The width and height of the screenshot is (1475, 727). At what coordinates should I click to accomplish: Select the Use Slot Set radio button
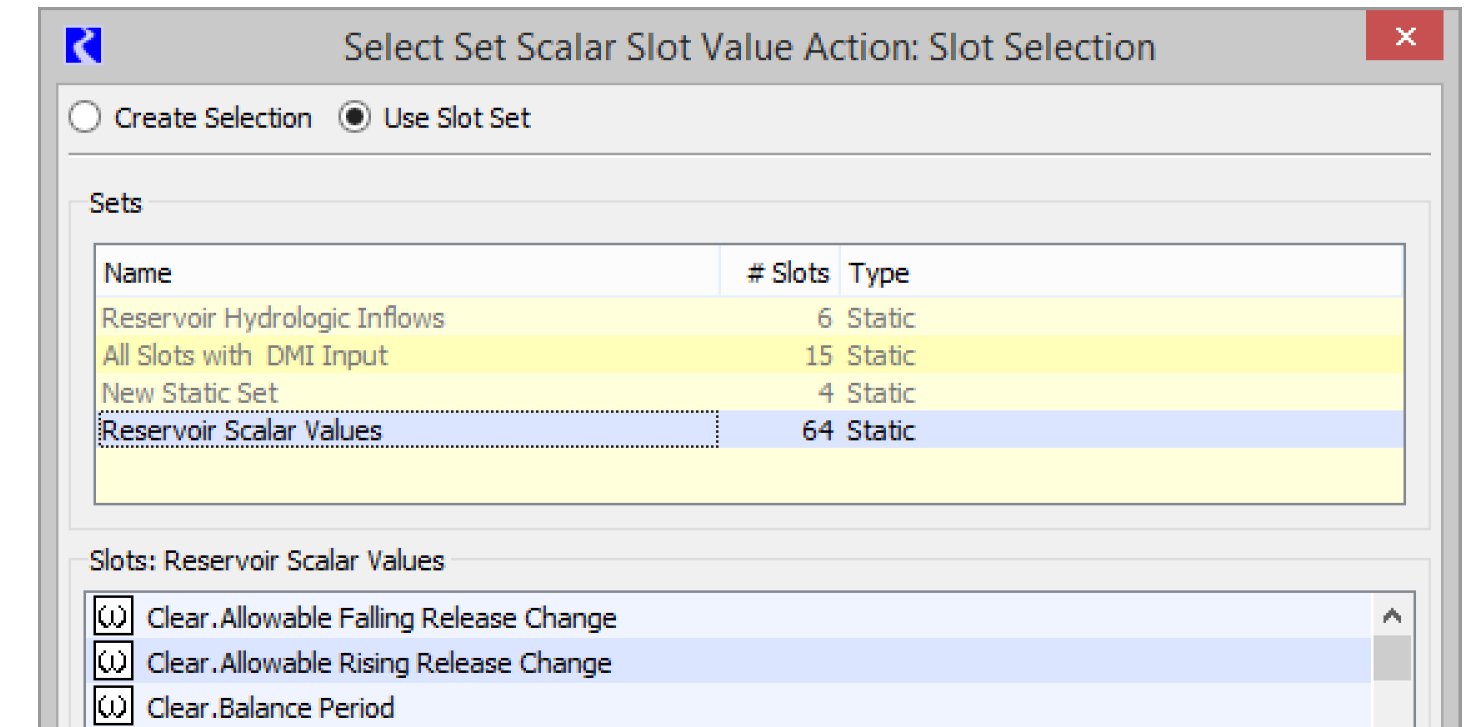(354, 118)
